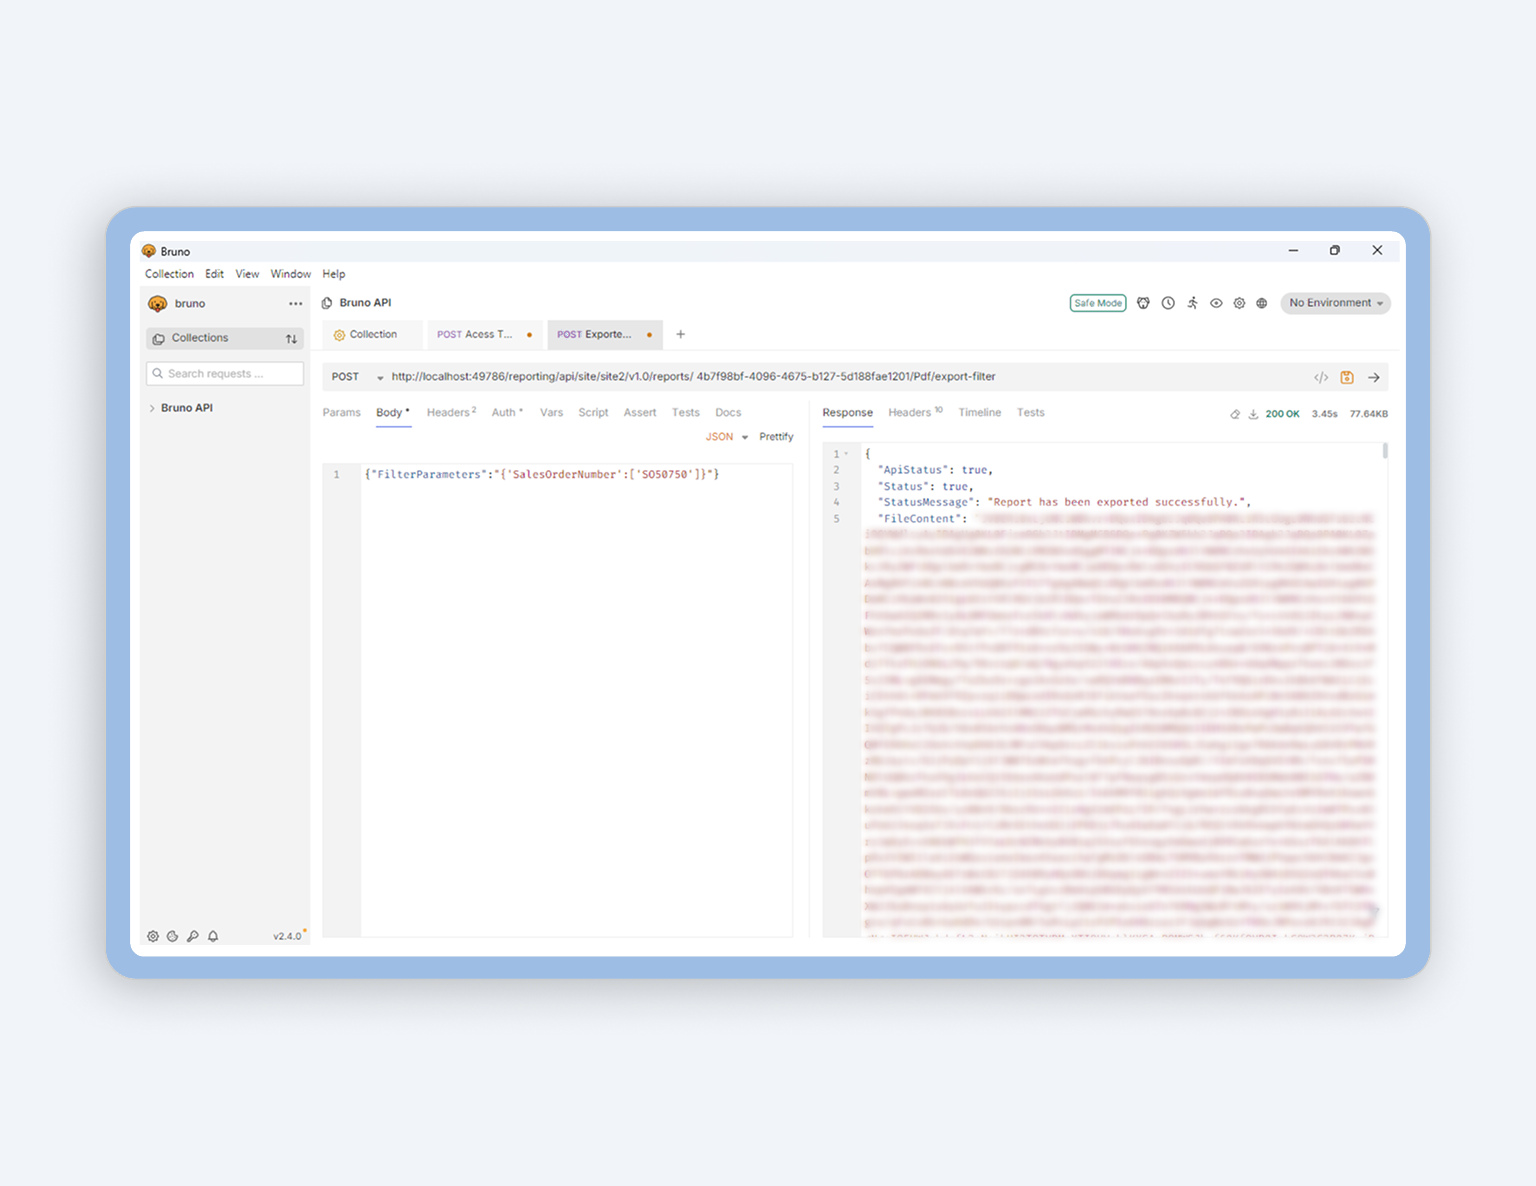Screen dimensions: 1536x1186
Task: Open the Assert request tab
Action: click(640, 413)
